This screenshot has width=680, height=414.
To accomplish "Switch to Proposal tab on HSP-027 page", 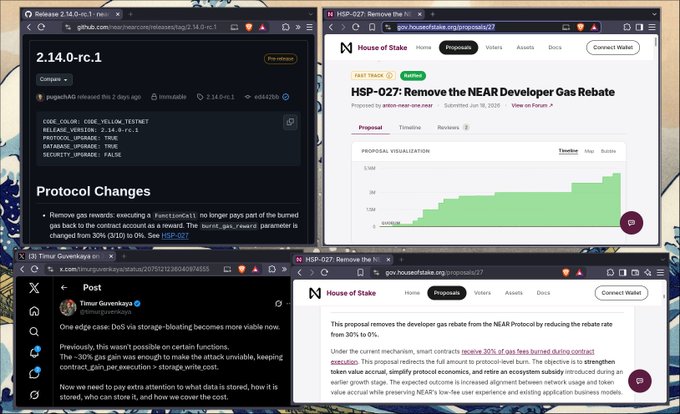I will tap(370, 127).
